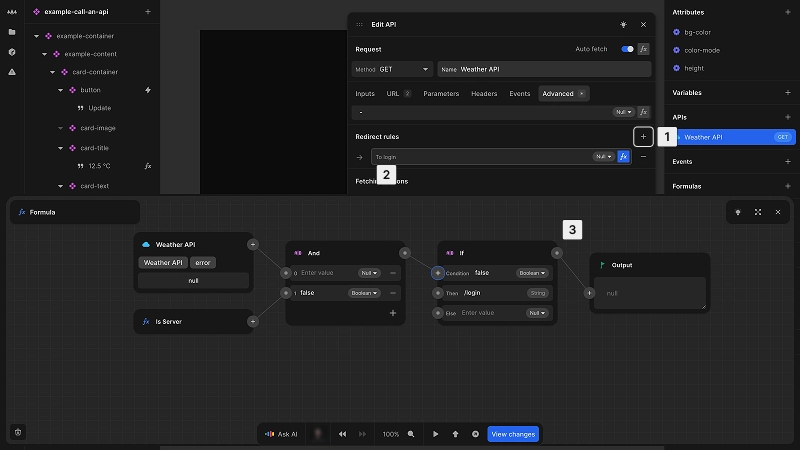Click the lightbulb icon in Edit API header
The height and width of the screenshot is (450, 800).
623,24
